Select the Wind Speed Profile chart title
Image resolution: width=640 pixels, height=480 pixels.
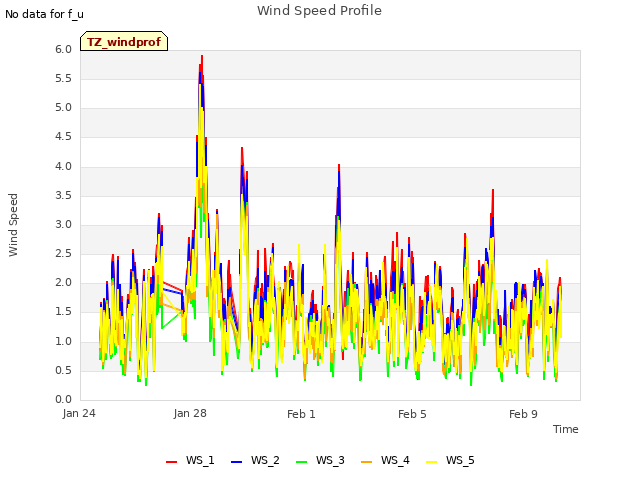click(319, 11)
